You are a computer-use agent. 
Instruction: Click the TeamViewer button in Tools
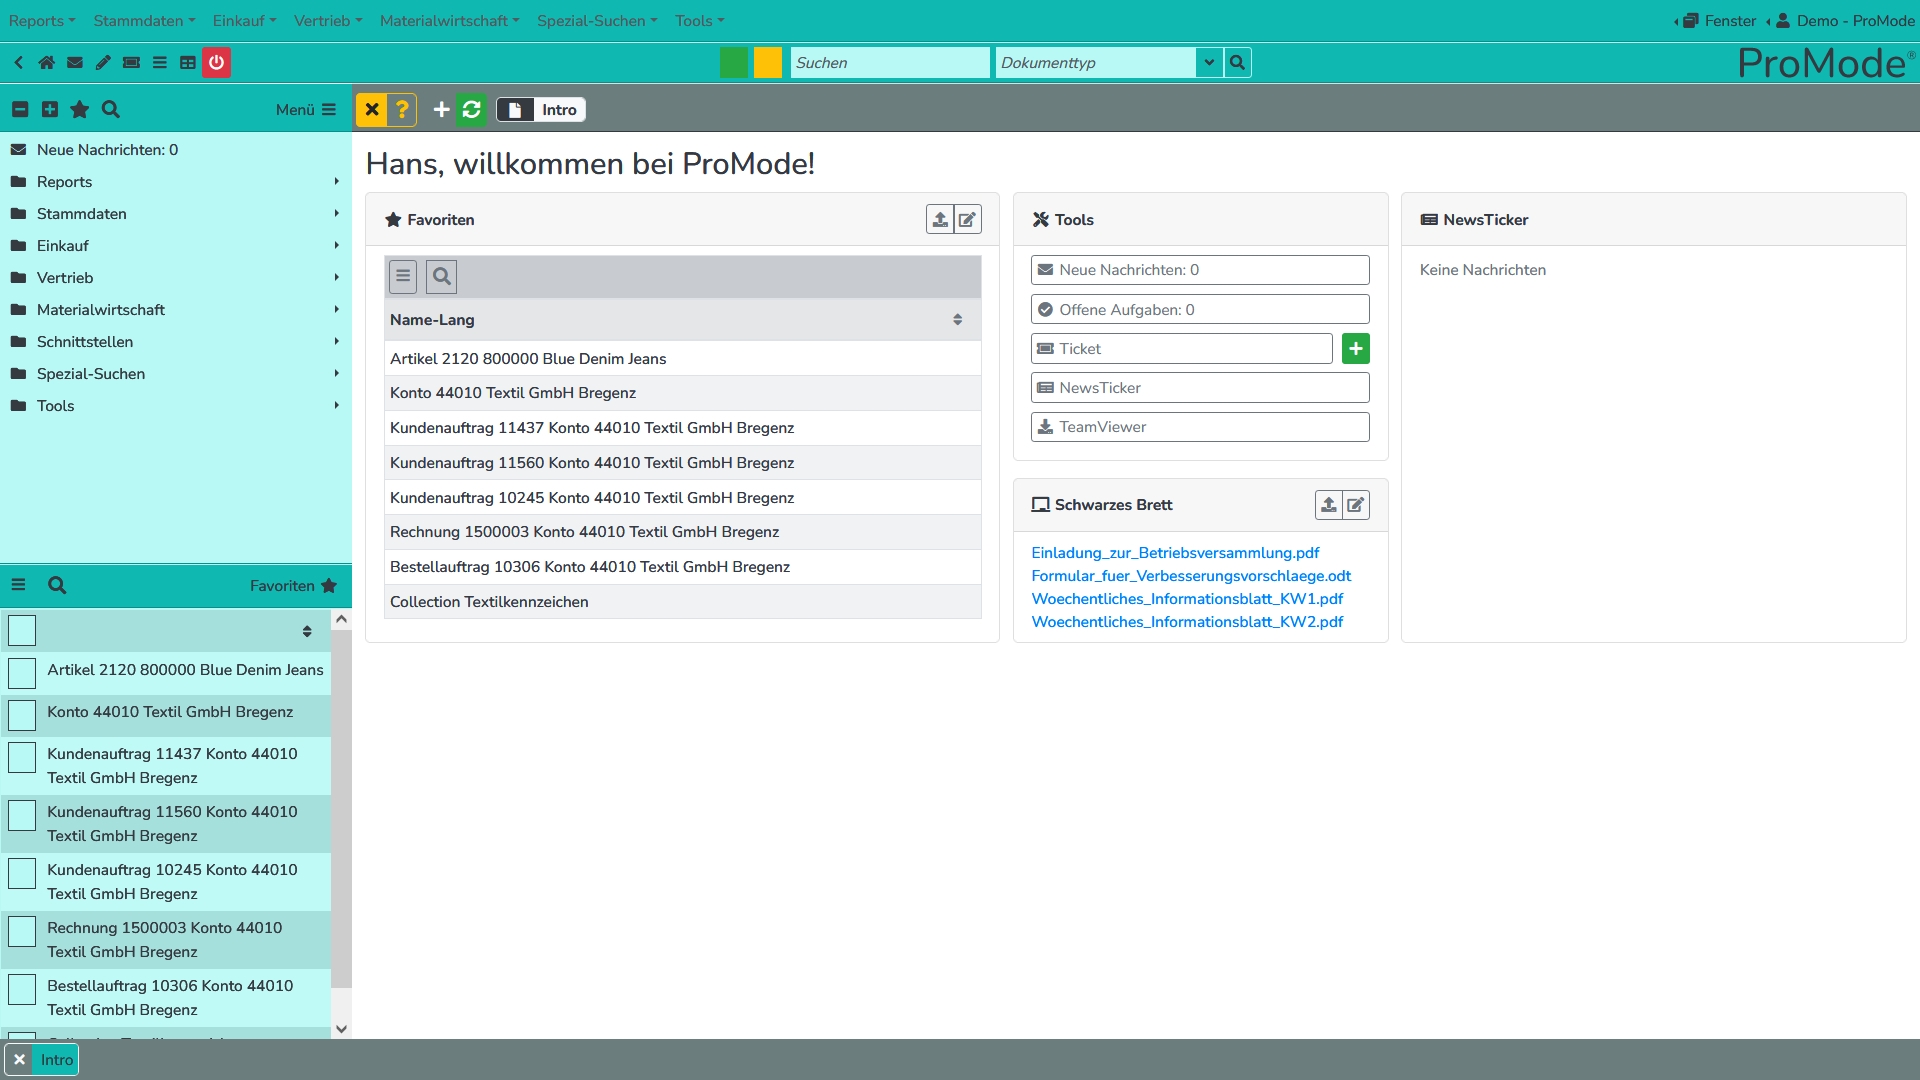[x=1199, y=427]
